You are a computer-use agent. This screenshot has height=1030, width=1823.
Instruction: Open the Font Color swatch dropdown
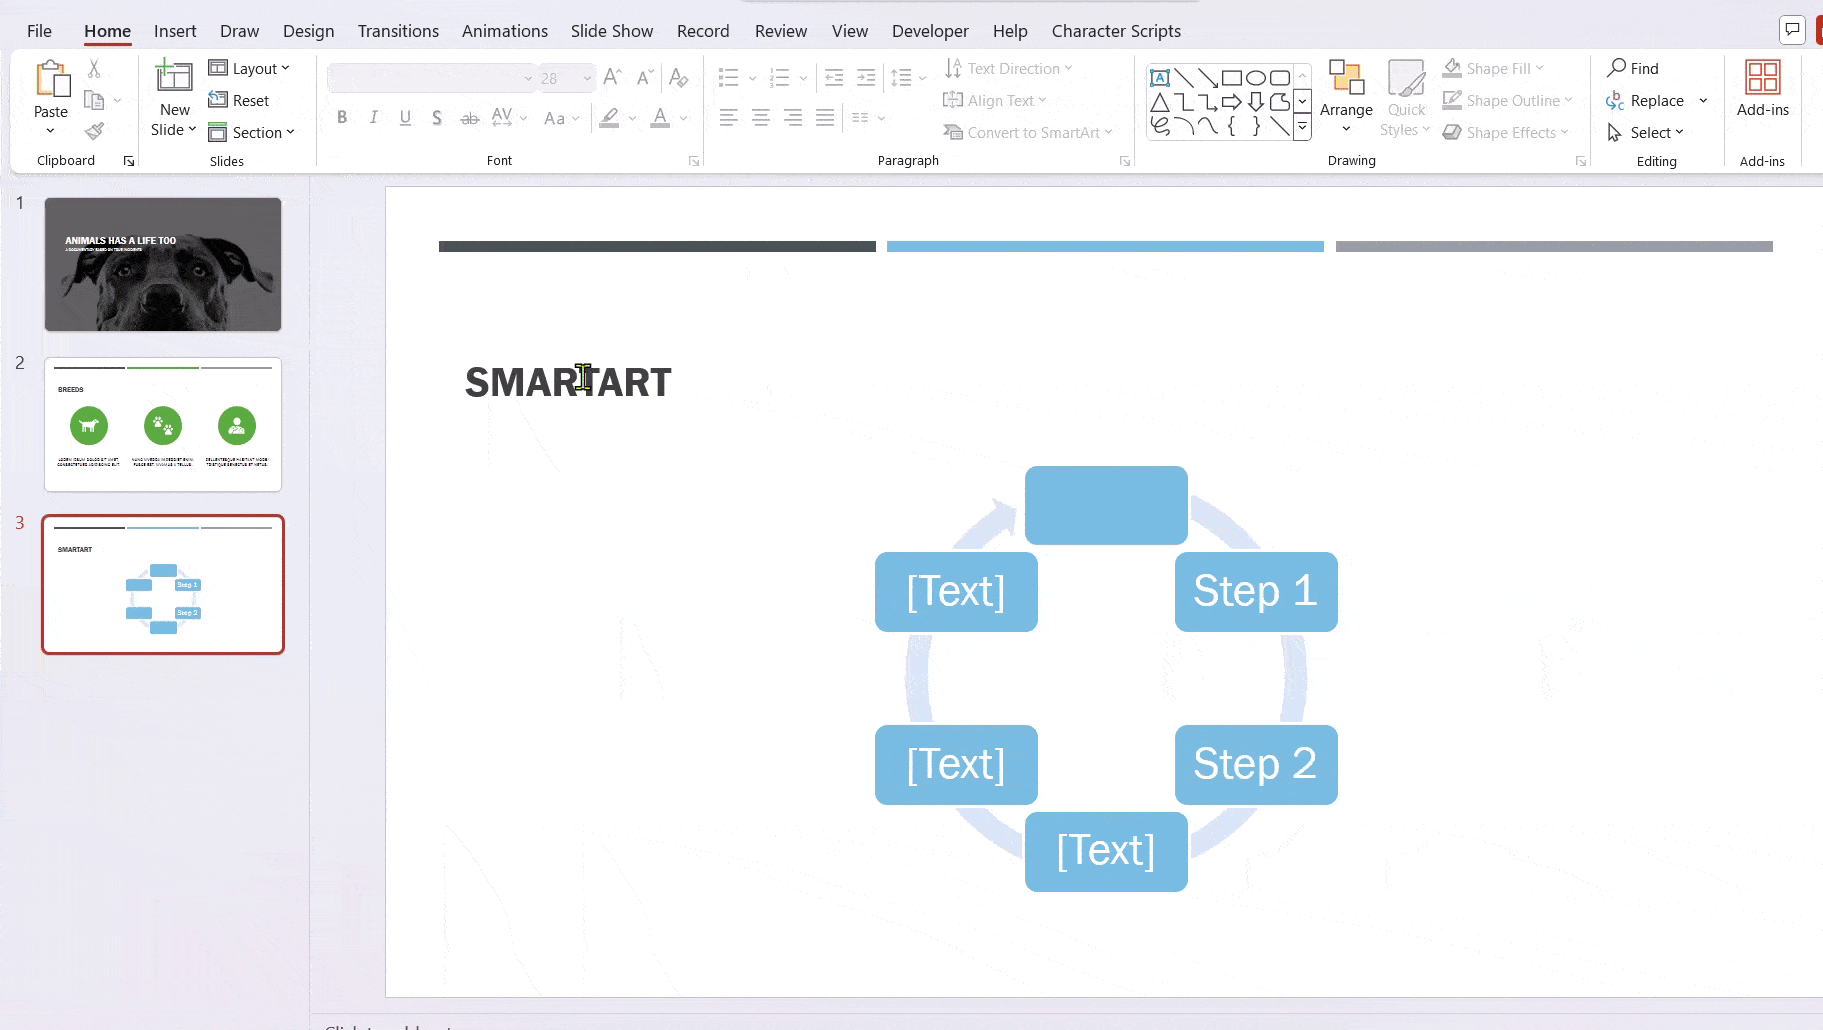(681, 118)
